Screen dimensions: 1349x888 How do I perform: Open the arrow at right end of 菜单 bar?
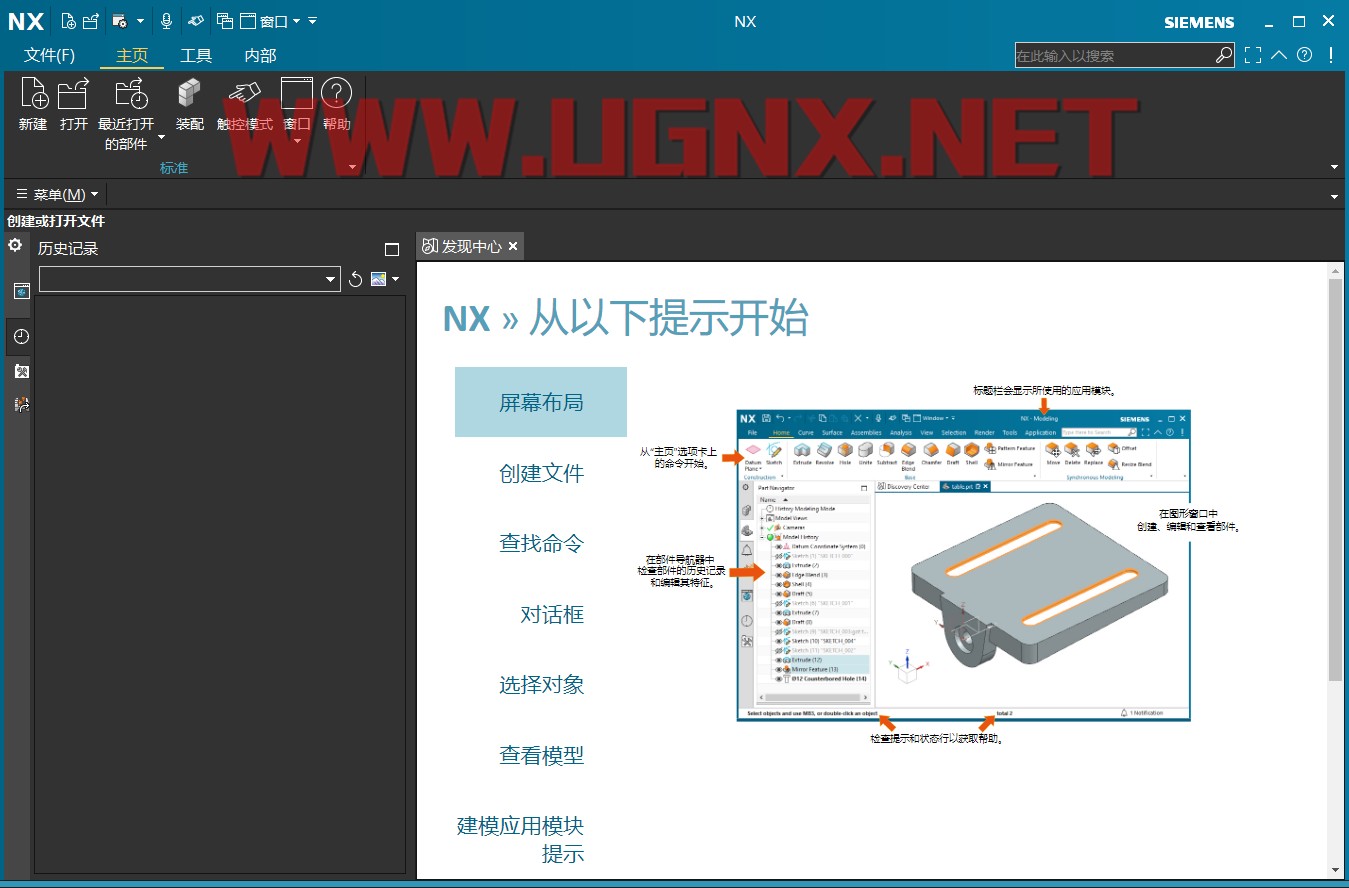click(x=1334, y=195)
